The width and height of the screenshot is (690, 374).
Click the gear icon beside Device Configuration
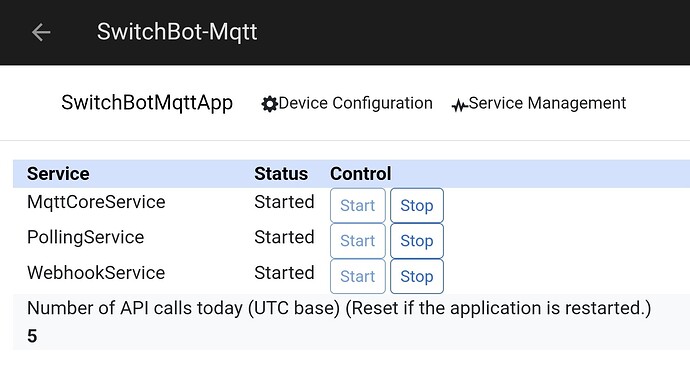tap(269, 104)
